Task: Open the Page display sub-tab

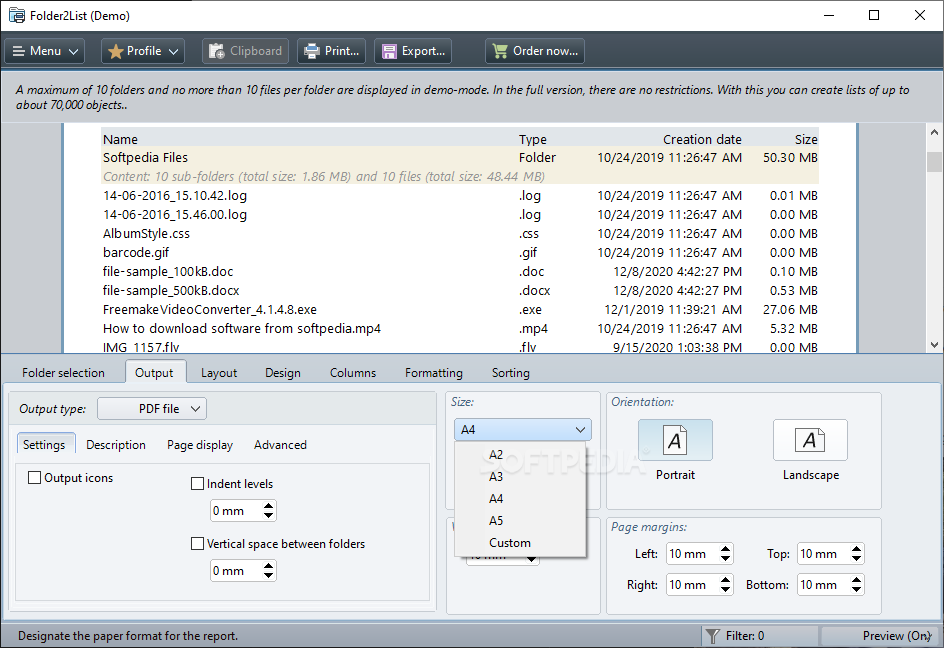Action: pos(200,445)
